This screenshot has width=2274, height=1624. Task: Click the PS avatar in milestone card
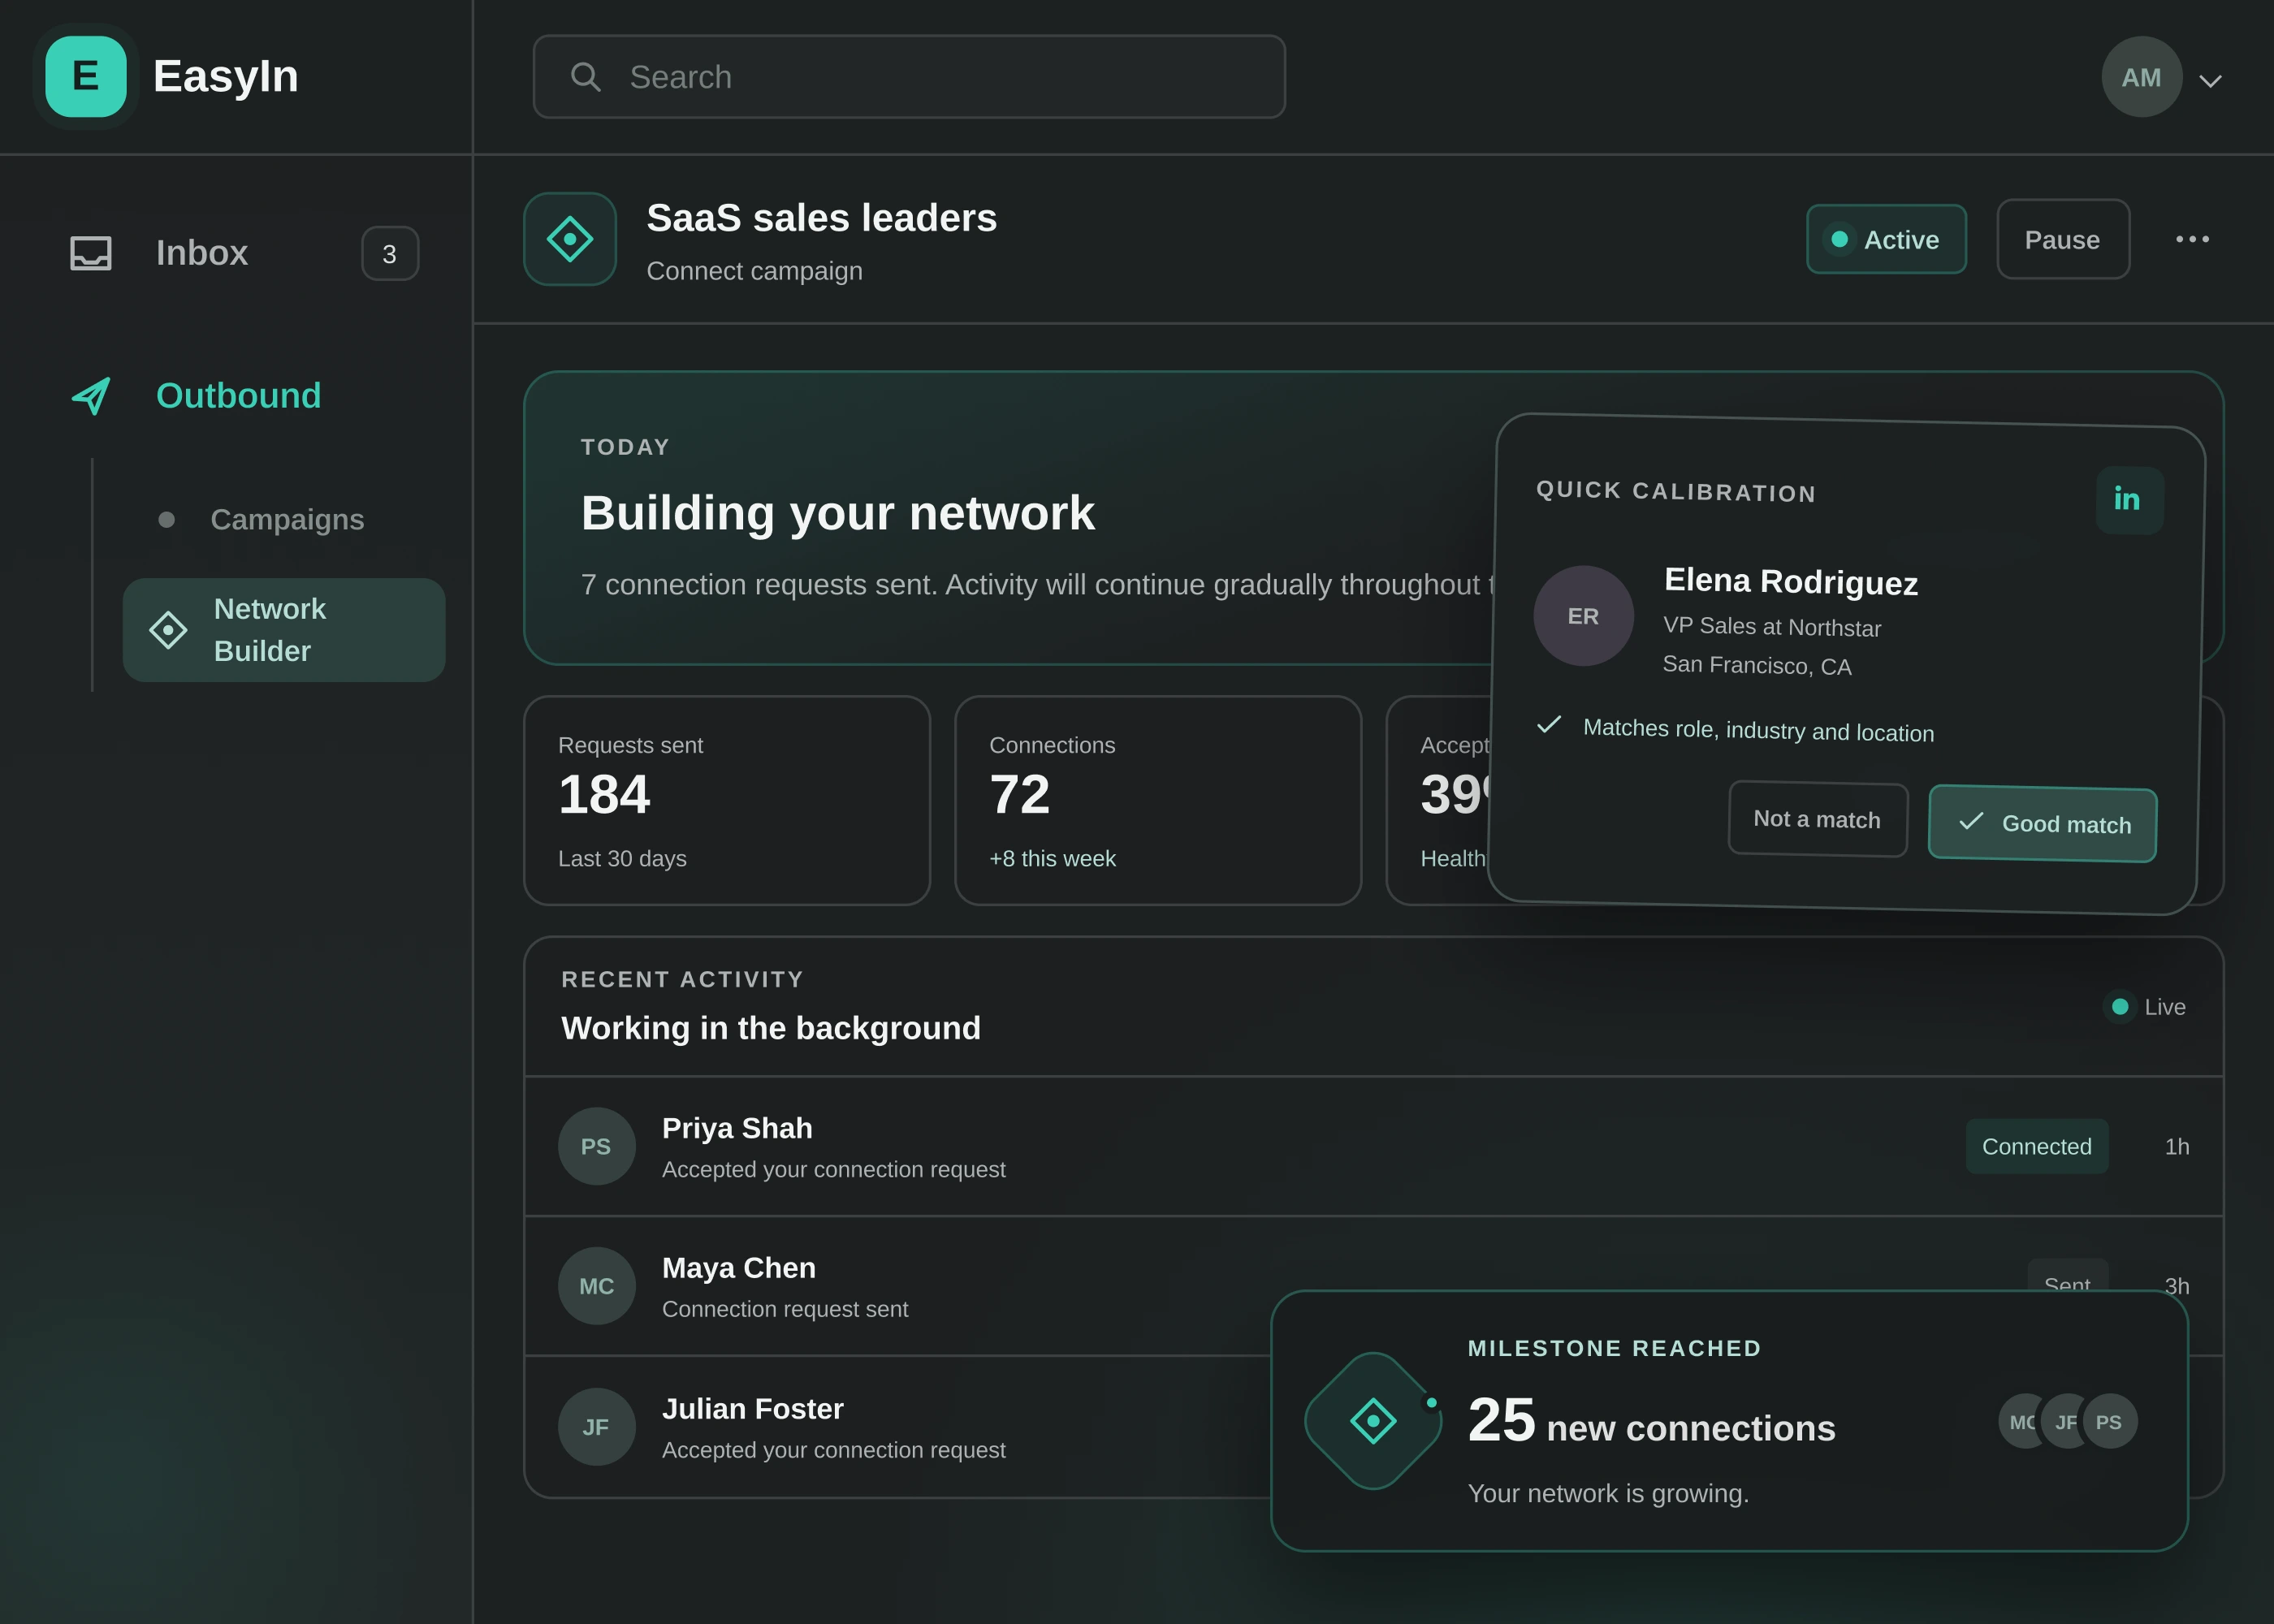tap(2109, 1422)
